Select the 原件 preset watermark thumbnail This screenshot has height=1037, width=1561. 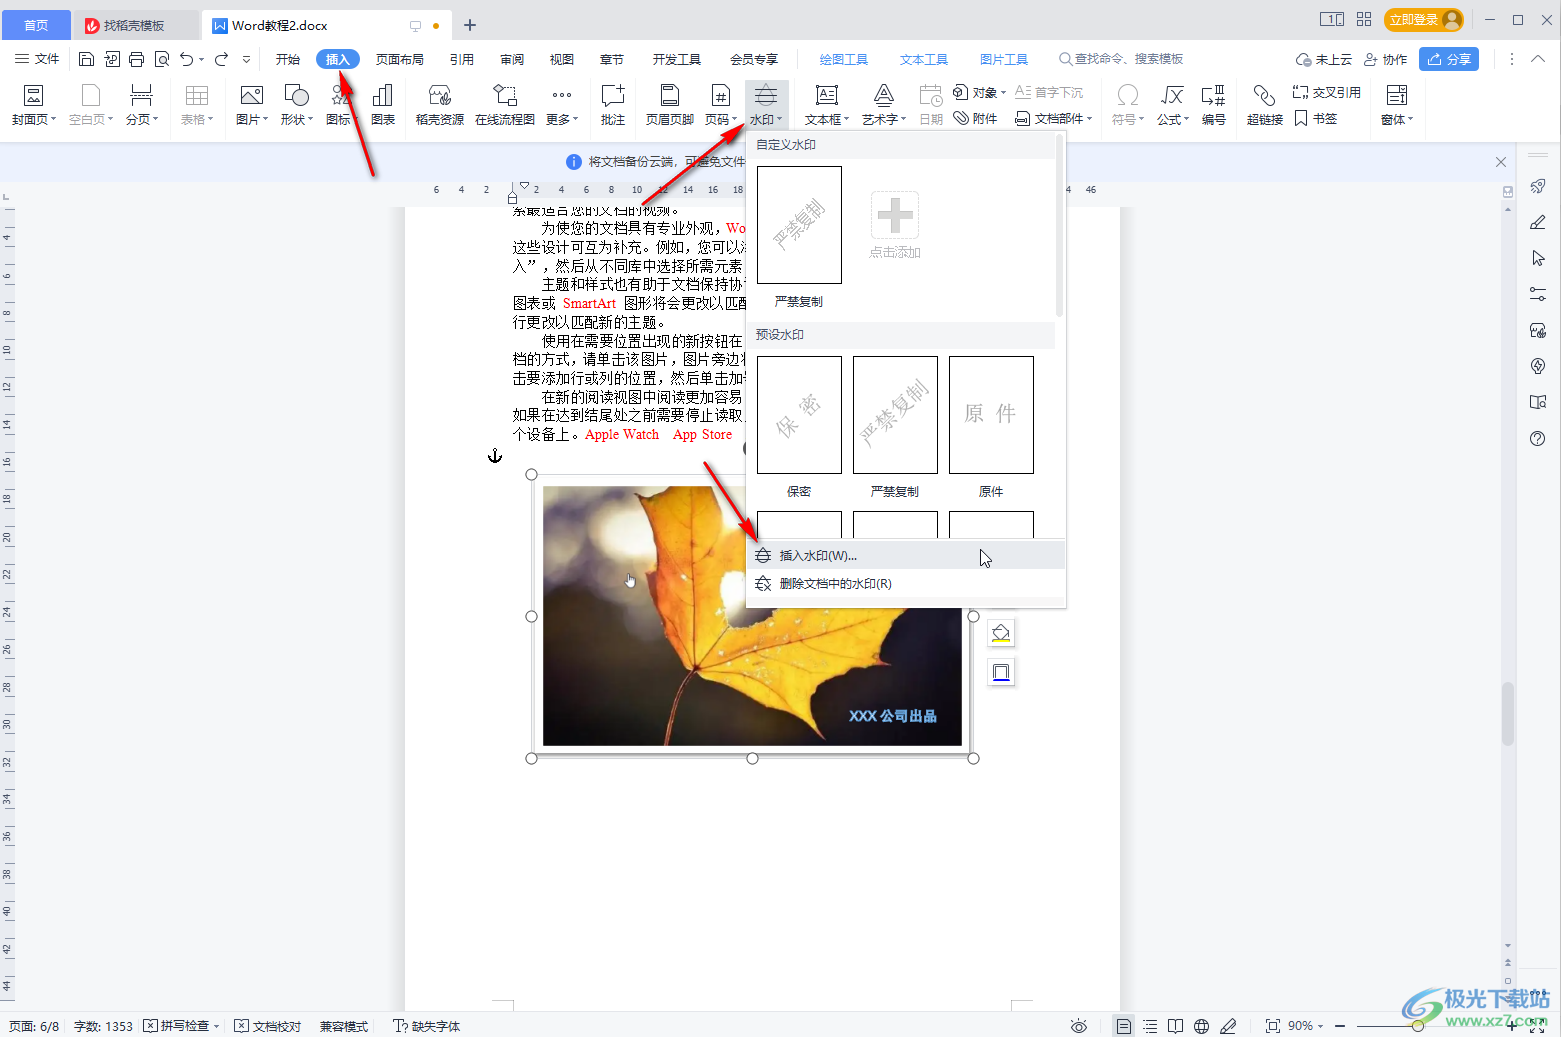pos(991,415)
